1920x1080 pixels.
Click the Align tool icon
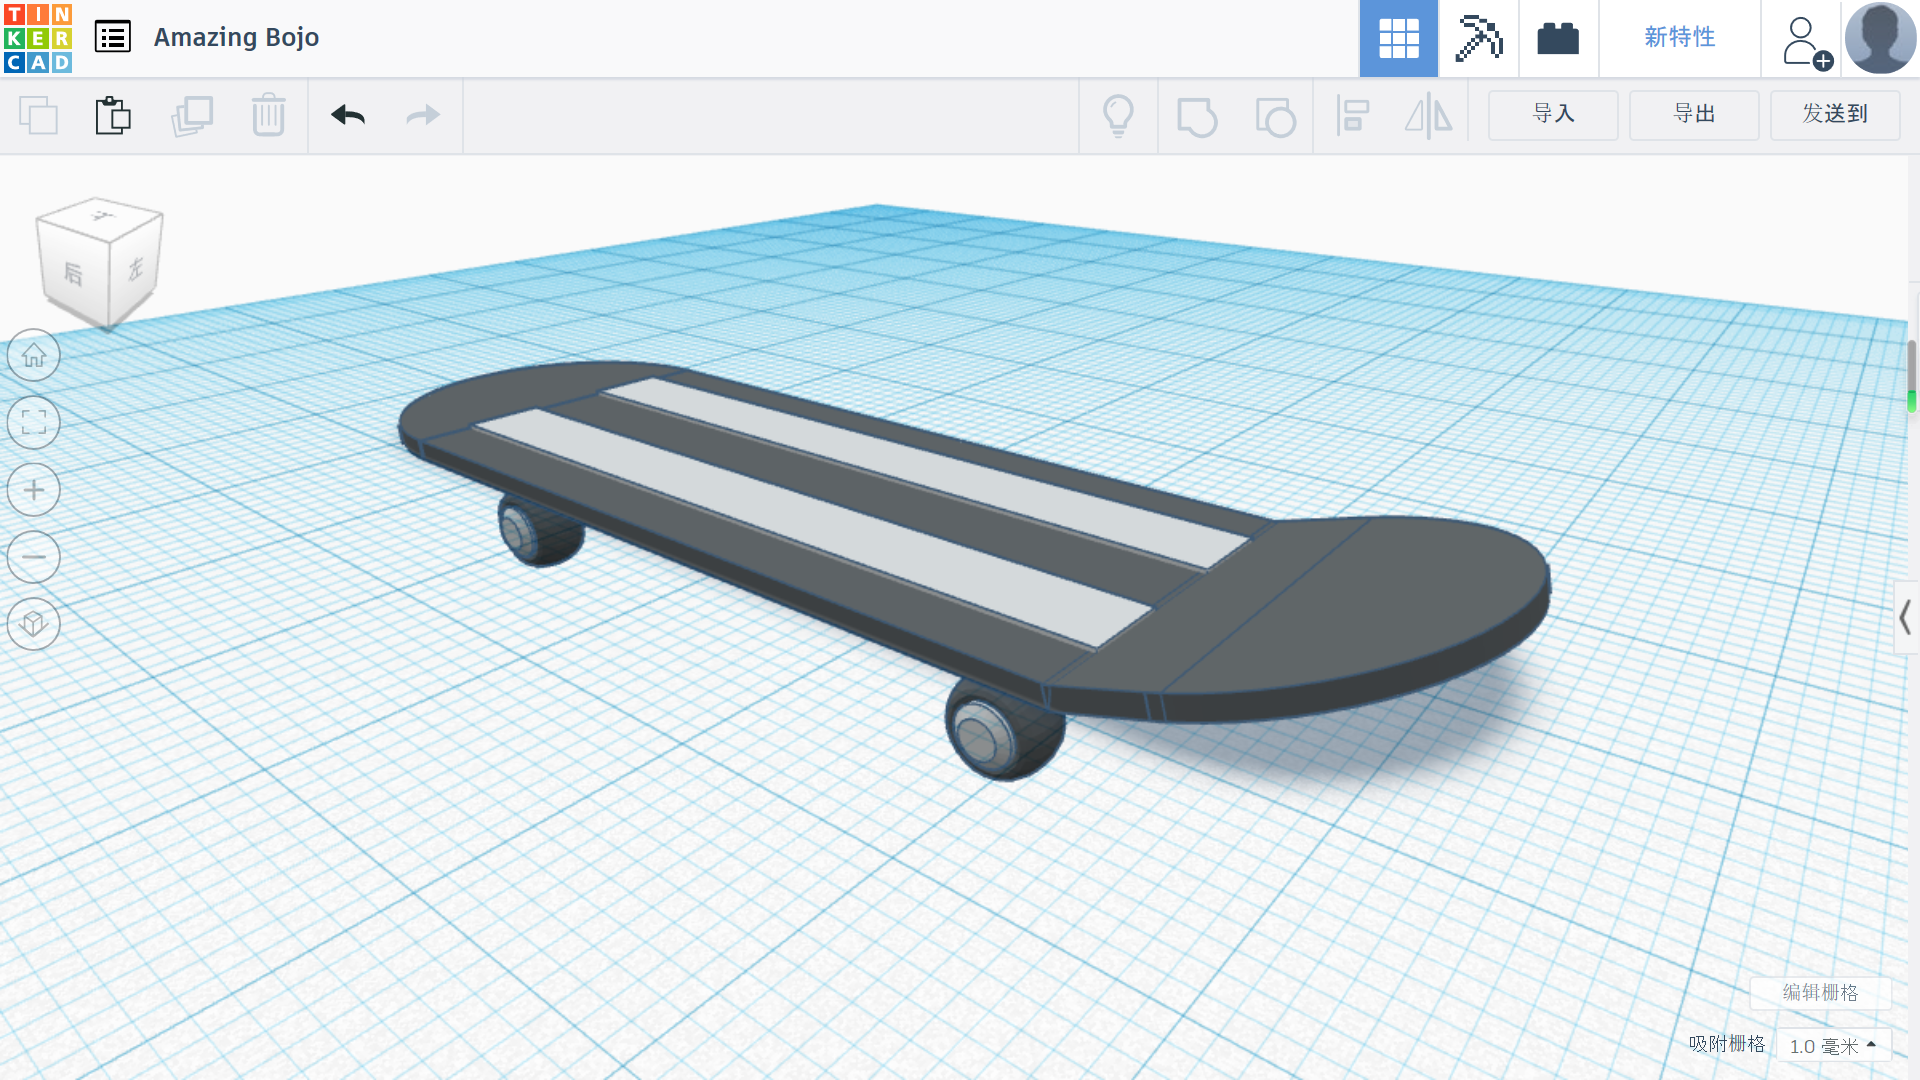[1352, 116]
